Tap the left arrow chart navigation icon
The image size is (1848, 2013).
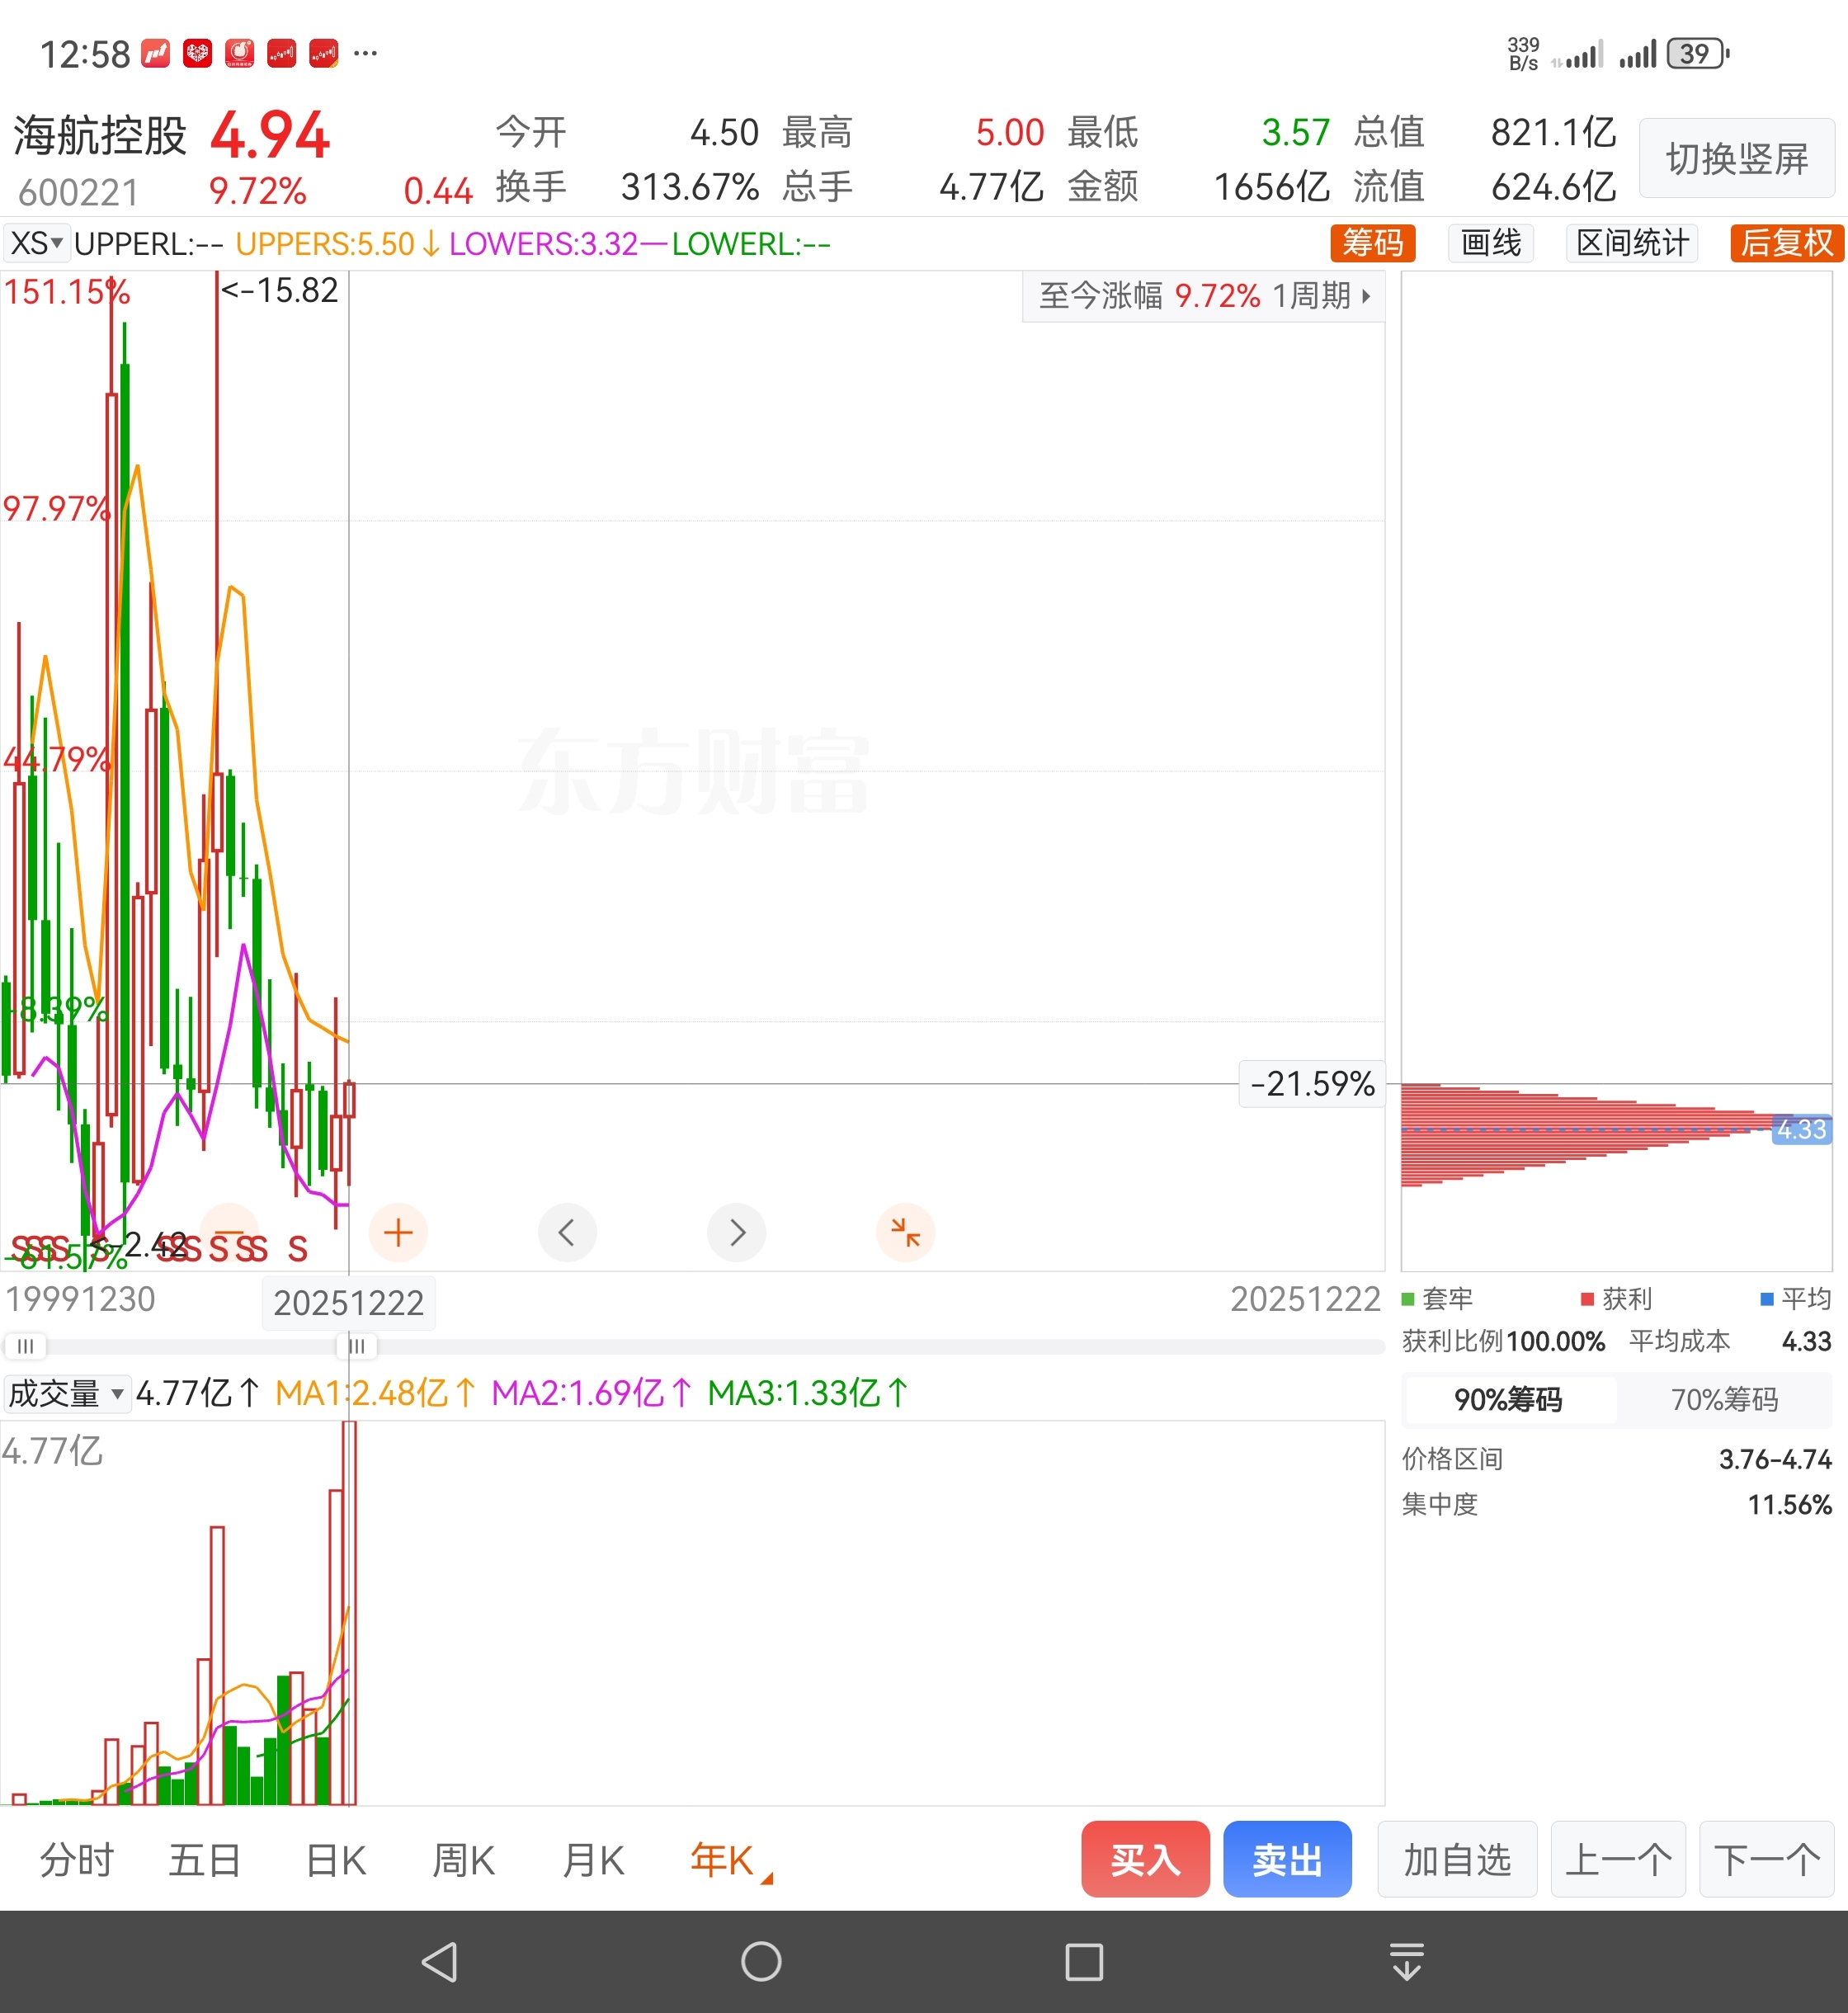567,1232
